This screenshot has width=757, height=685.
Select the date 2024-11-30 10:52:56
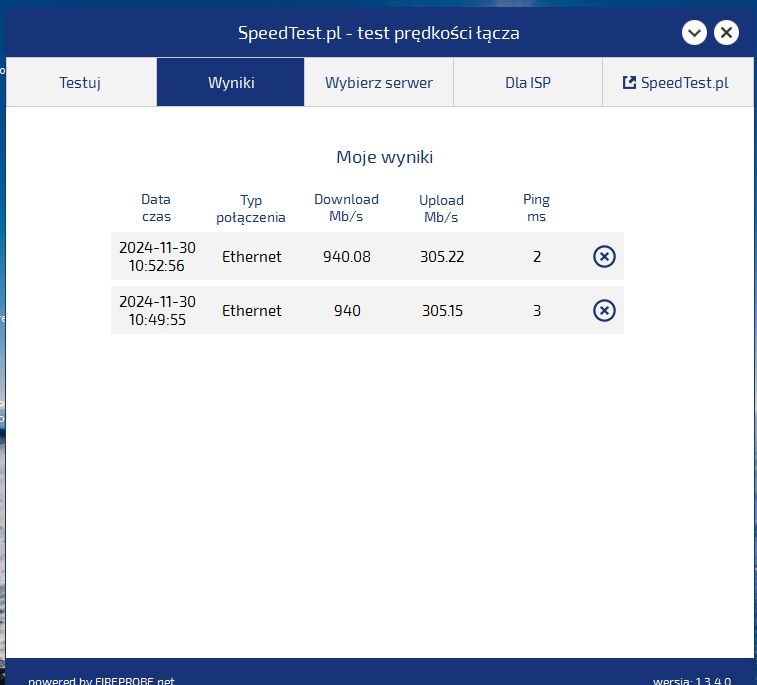[x=157, y=256]
